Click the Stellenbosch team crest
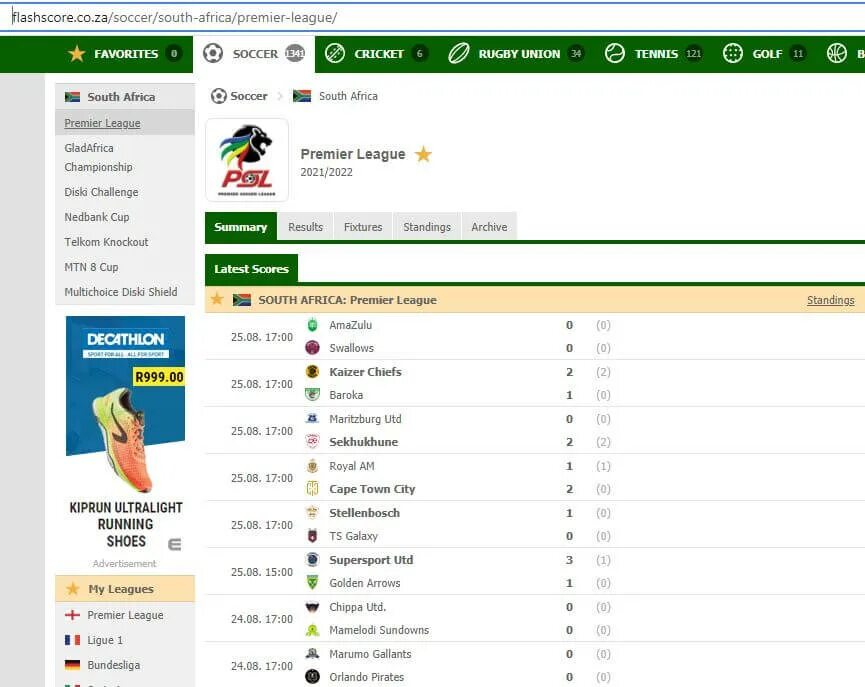Screen dimensions: 865x687 (x=312, y=513)
